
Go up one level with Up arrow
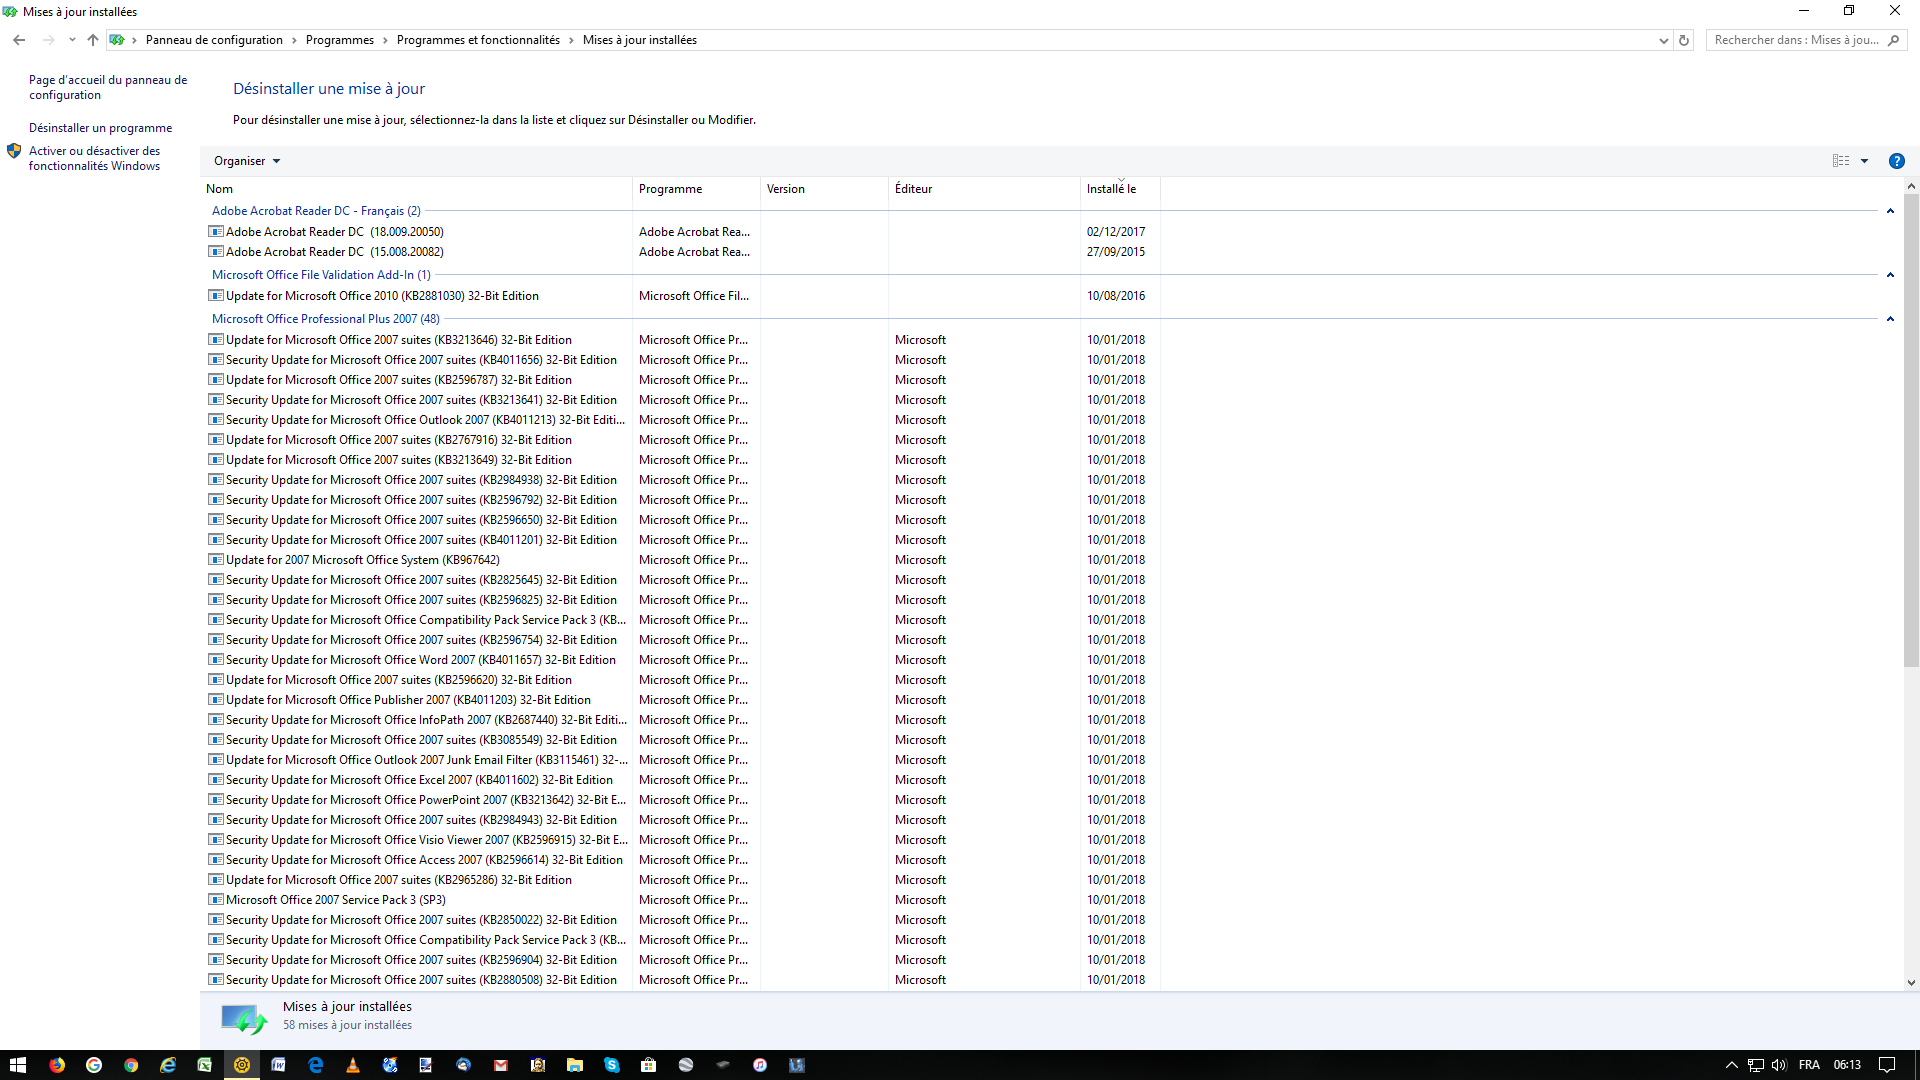tap(93, 40)
